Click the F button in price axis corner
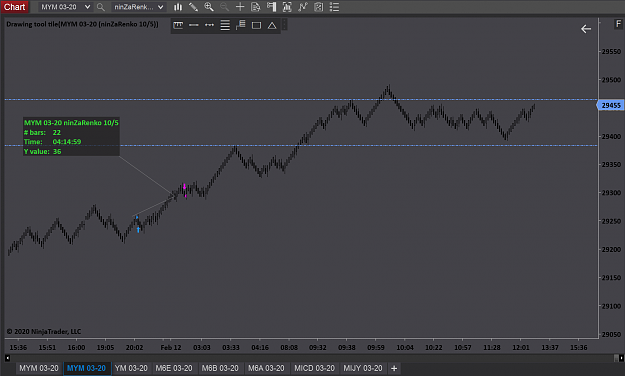The width and height of the screenshot is (625, 376). point(619,24)
